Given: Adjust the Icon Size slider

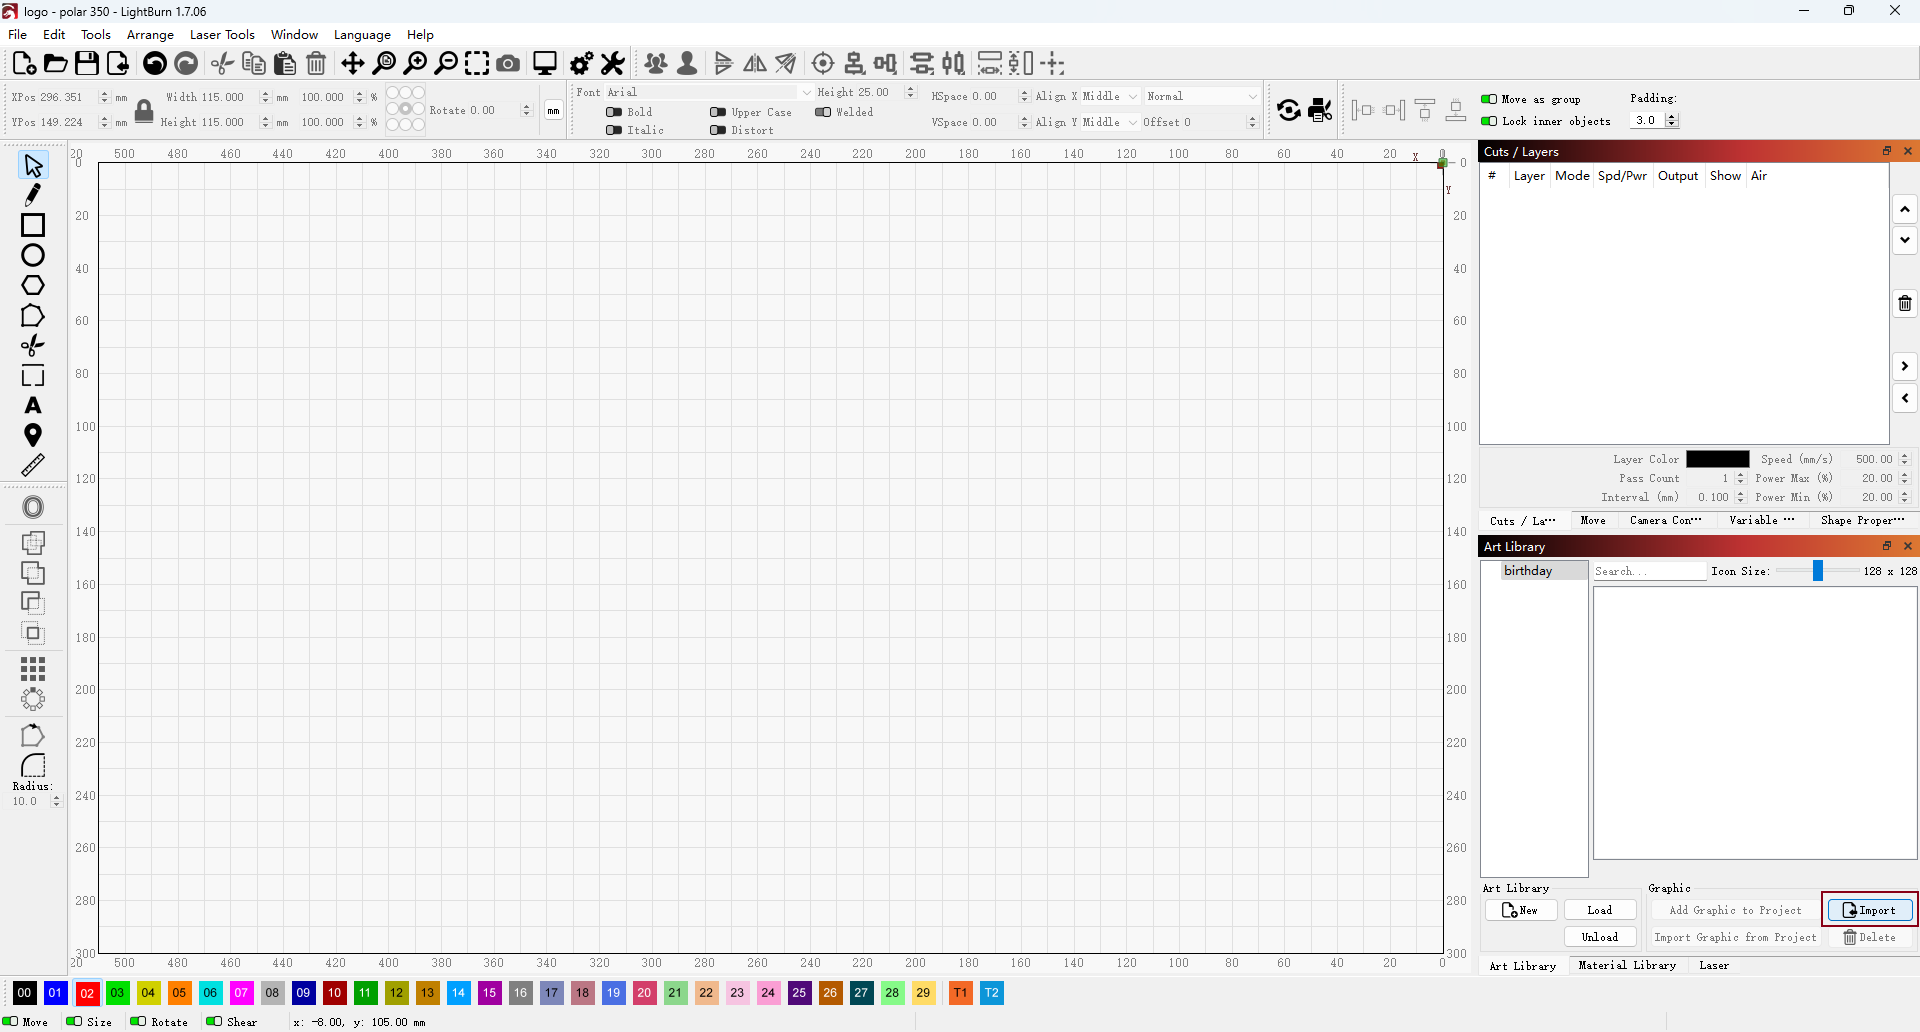Looking at the screenshot, I should [1818, 571].
